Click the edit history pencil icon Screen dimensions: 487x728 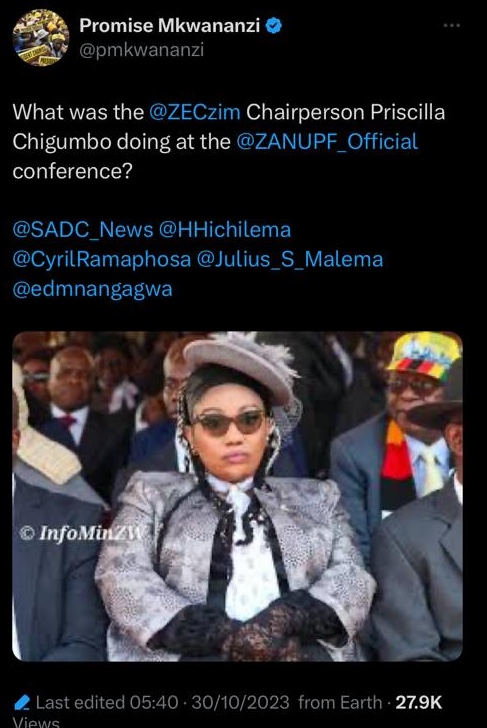pyautogui.click(x=22, y=702)
